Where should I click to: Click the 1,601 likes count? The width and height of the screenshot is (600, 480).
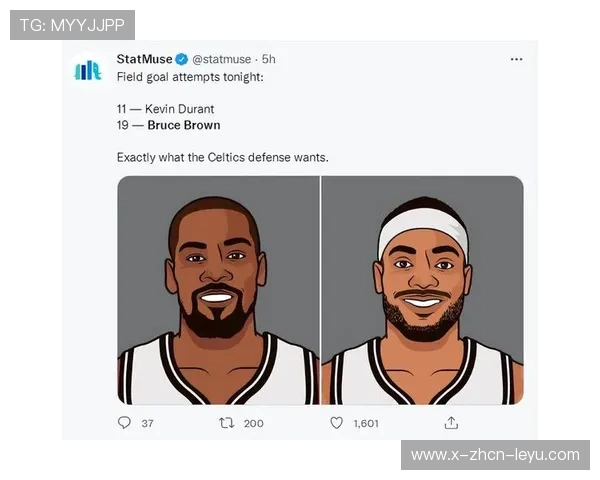coord(366,423)
